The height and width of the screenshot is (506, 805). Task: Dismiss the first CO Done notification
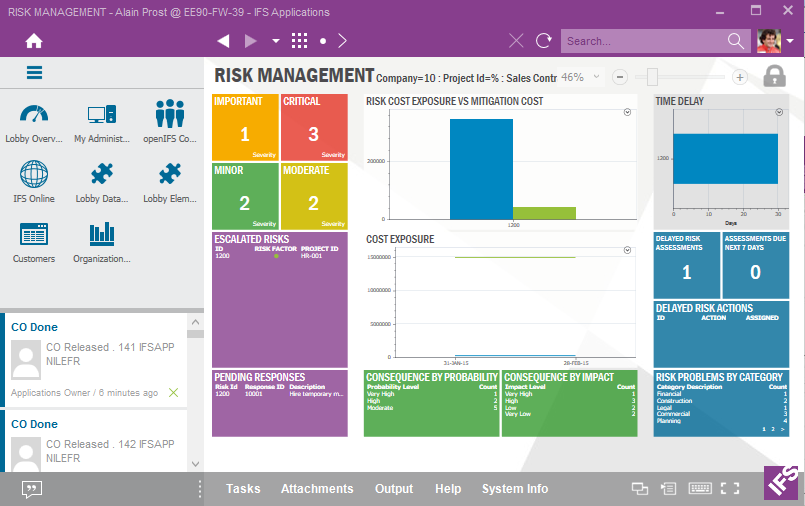pyautogui.click(x=173, y=393)
